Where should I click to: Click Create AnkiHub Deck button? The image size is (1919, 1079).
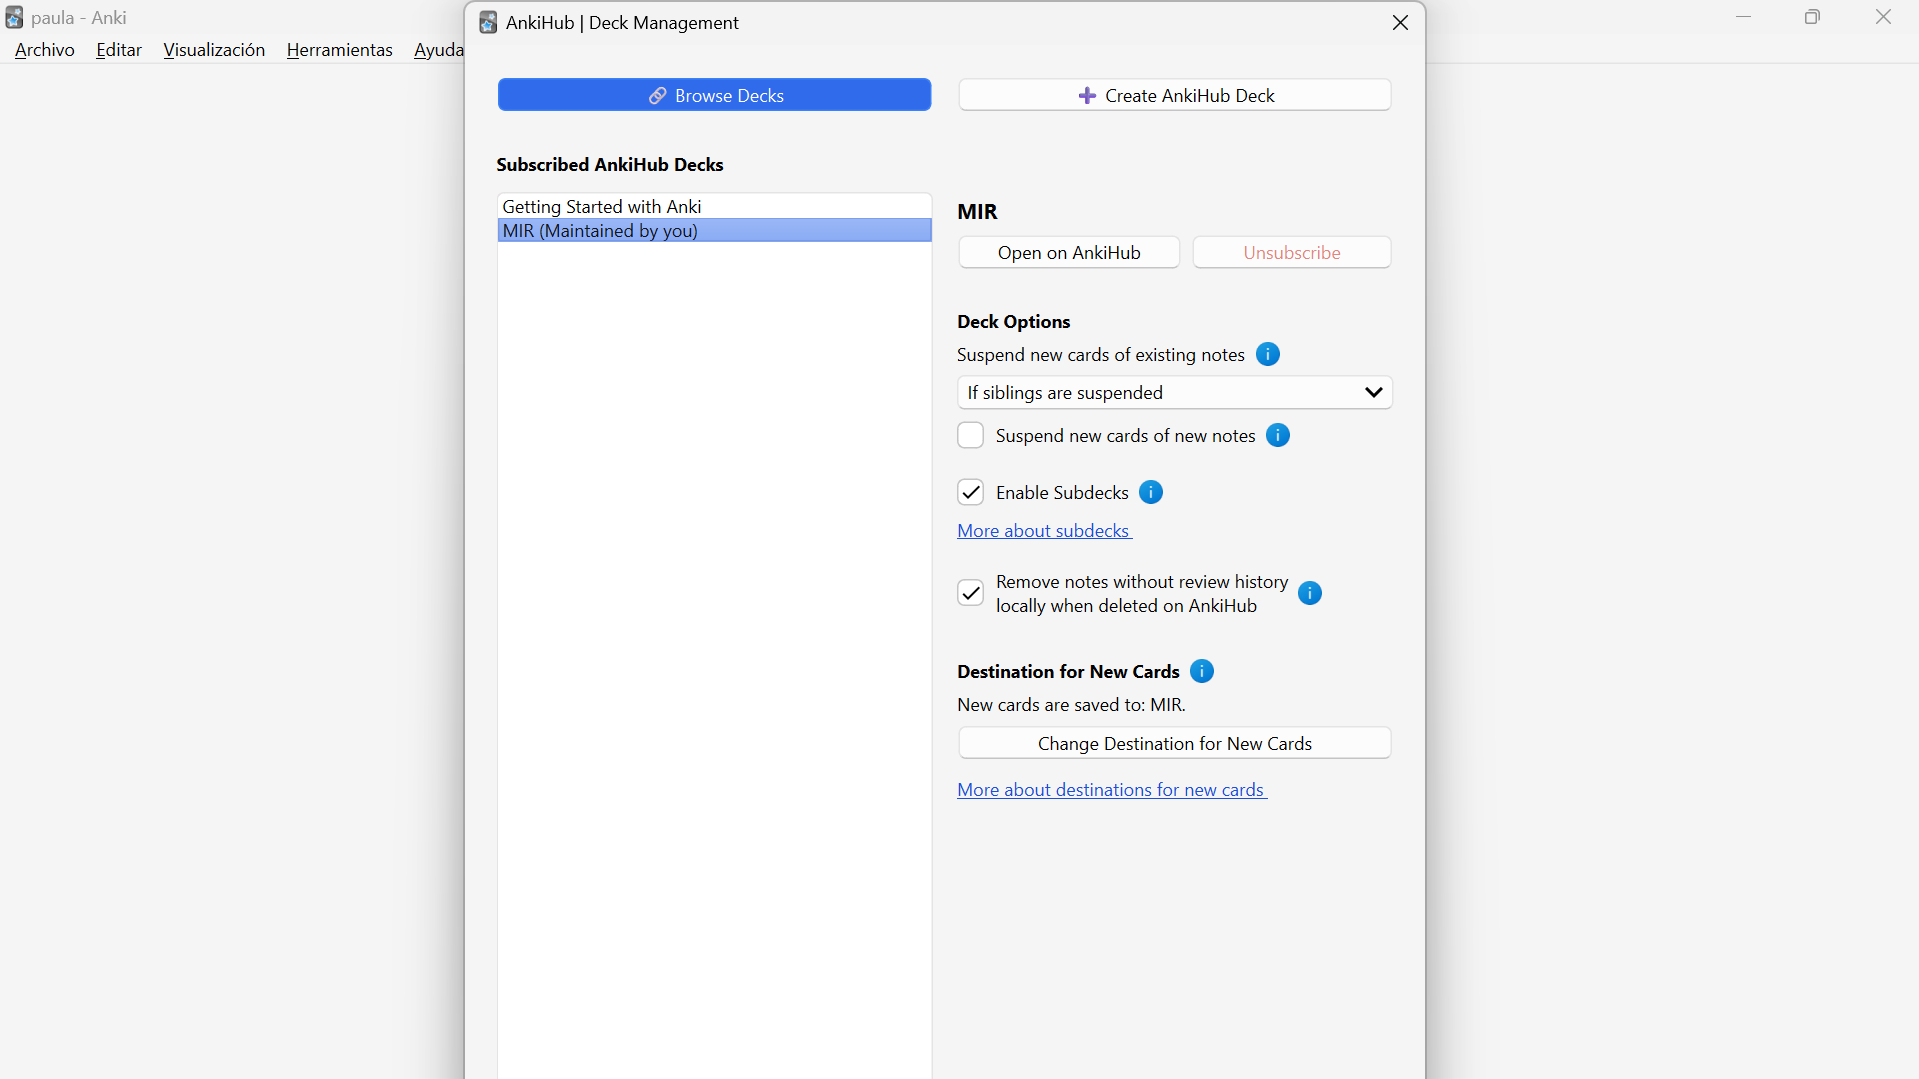coord(1174,95)
